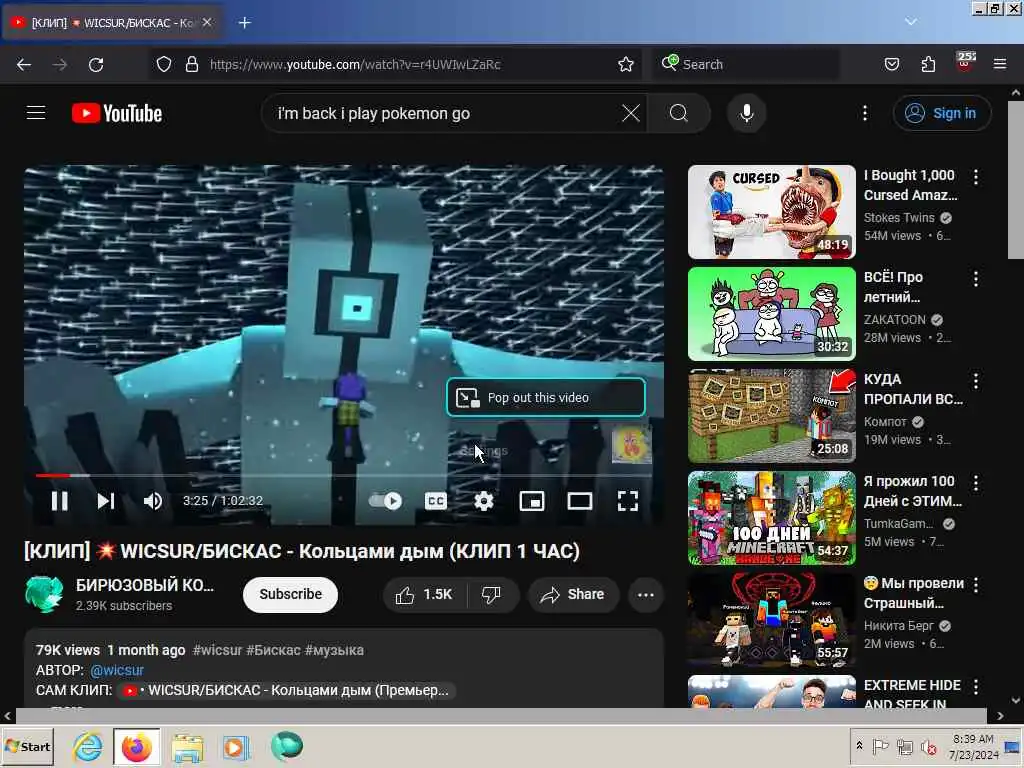Image resolution: width=1024 pixels, height=768 pixels.
Task: Click the YouTube search magnifier button
Action: pyautogui.click(x=679, y=113)
